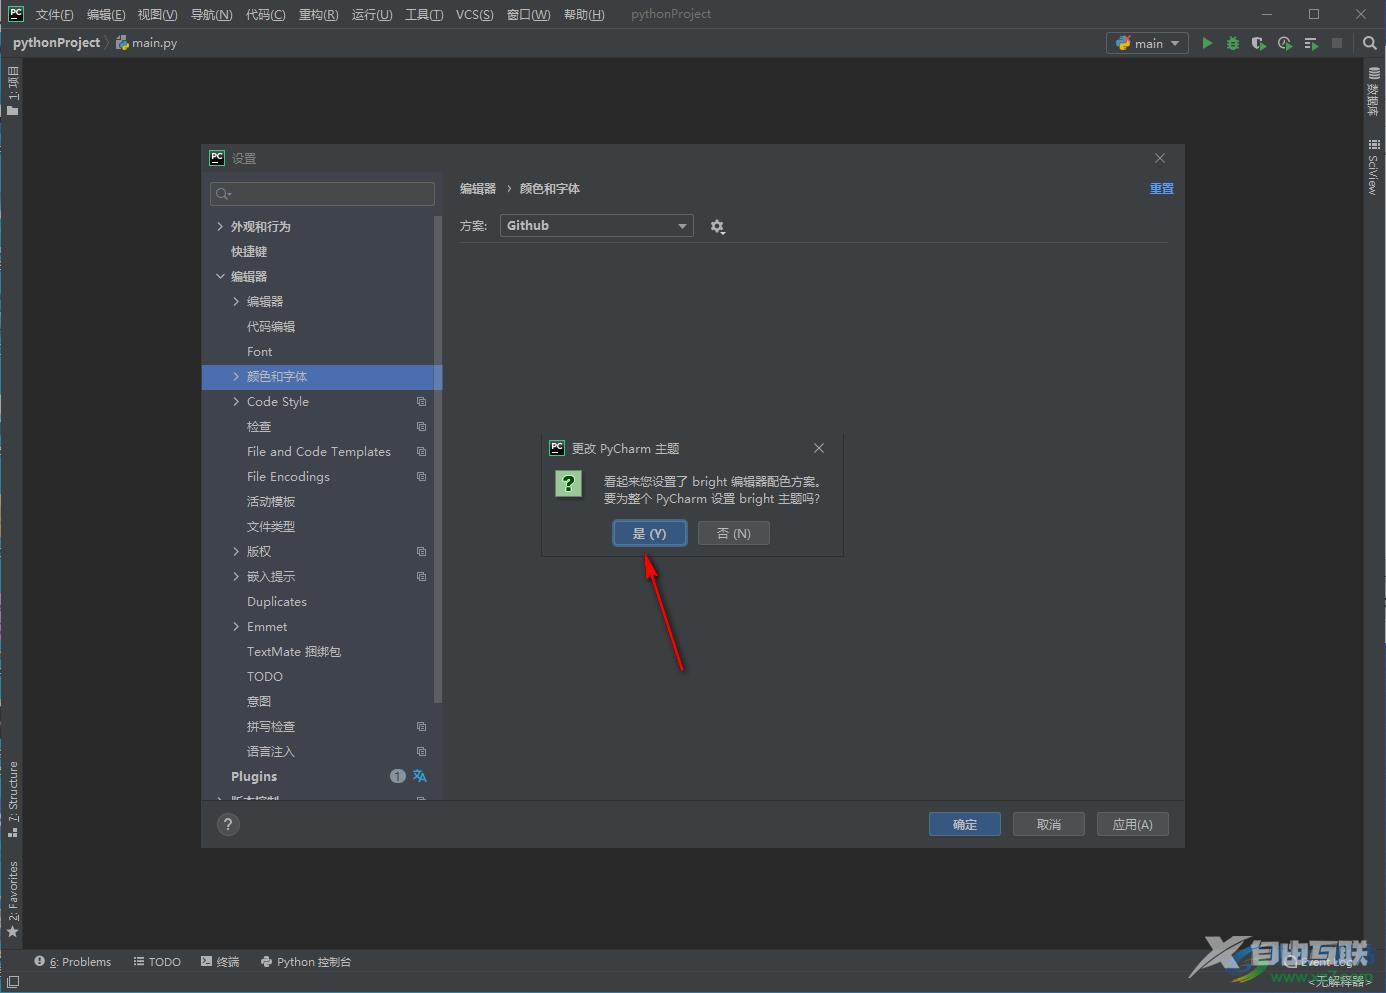Open the Favorites tool window tab

click(12, 899)
